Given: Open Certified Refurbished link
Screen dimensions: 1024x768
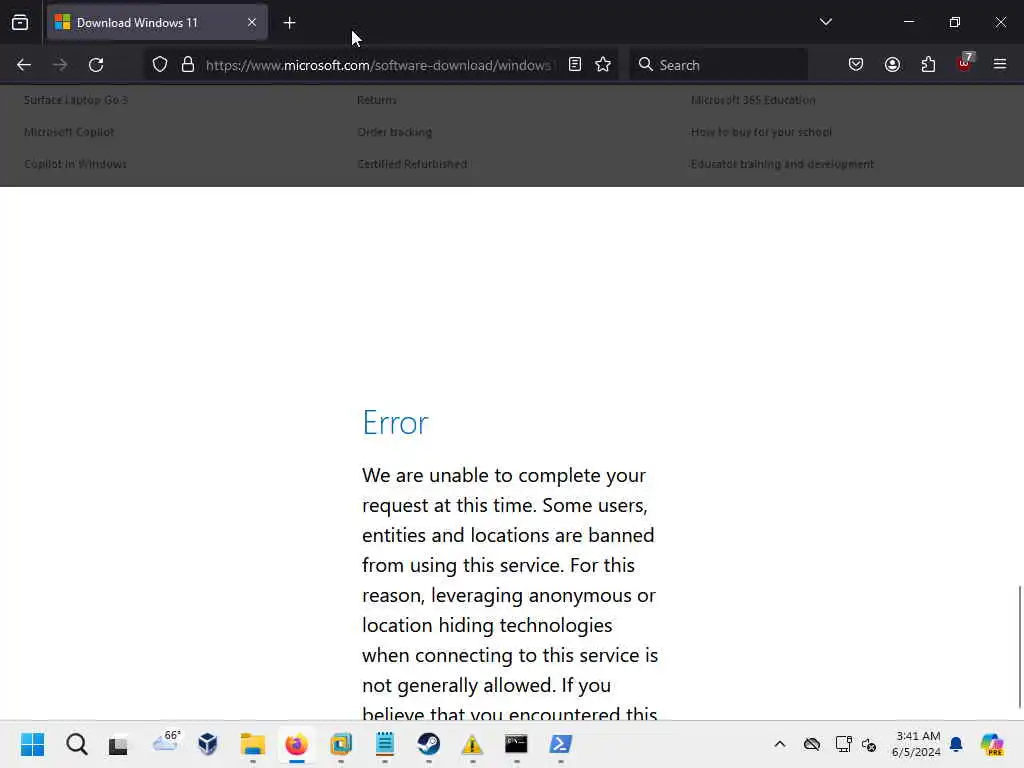Looking at the screenshot, I should (x=412, y=164).
